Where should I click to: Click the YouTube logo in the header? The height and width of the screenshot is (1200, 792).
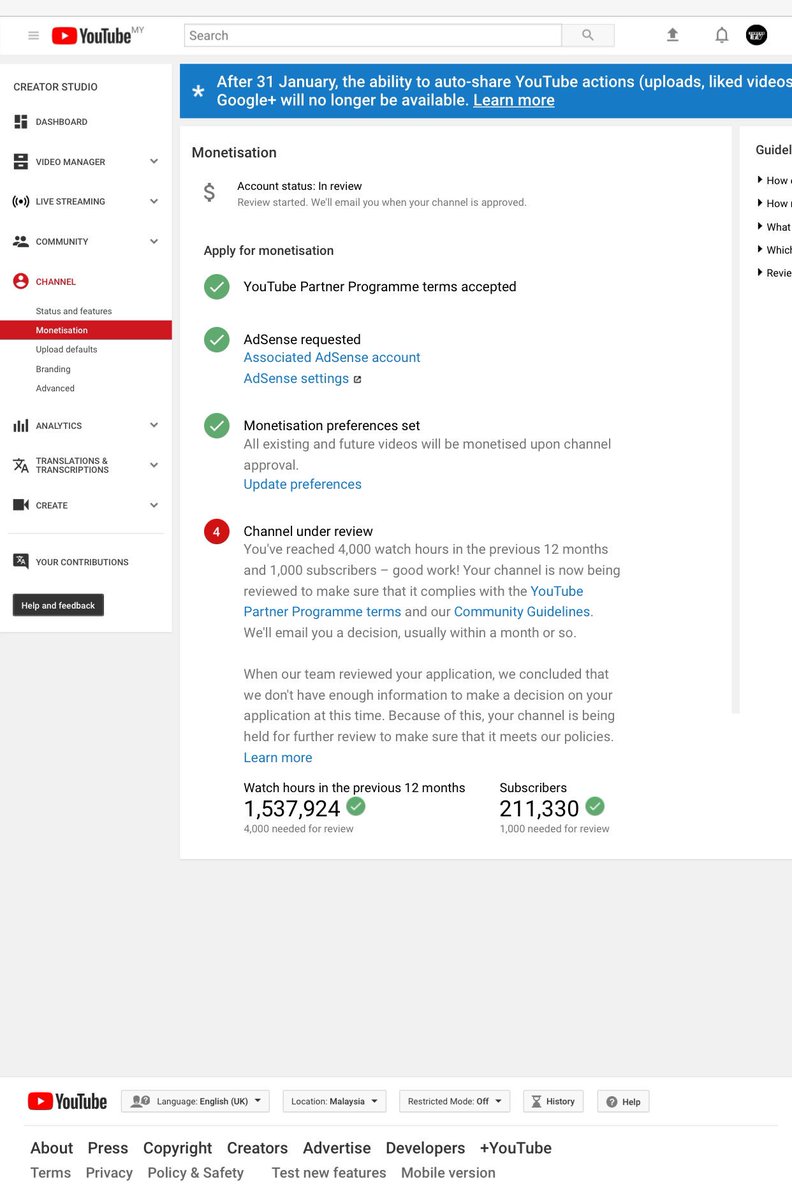pyautogui.click(x=91, y=35)
